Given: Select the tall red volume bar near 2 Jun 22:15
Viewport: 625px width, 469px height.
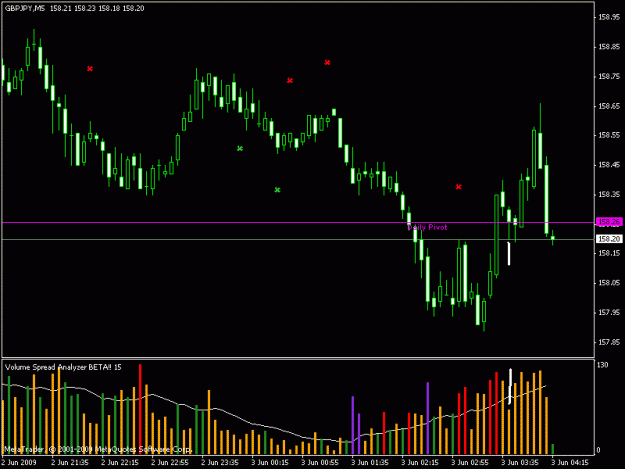Looking at the screenshot, I should coord(140,409).
